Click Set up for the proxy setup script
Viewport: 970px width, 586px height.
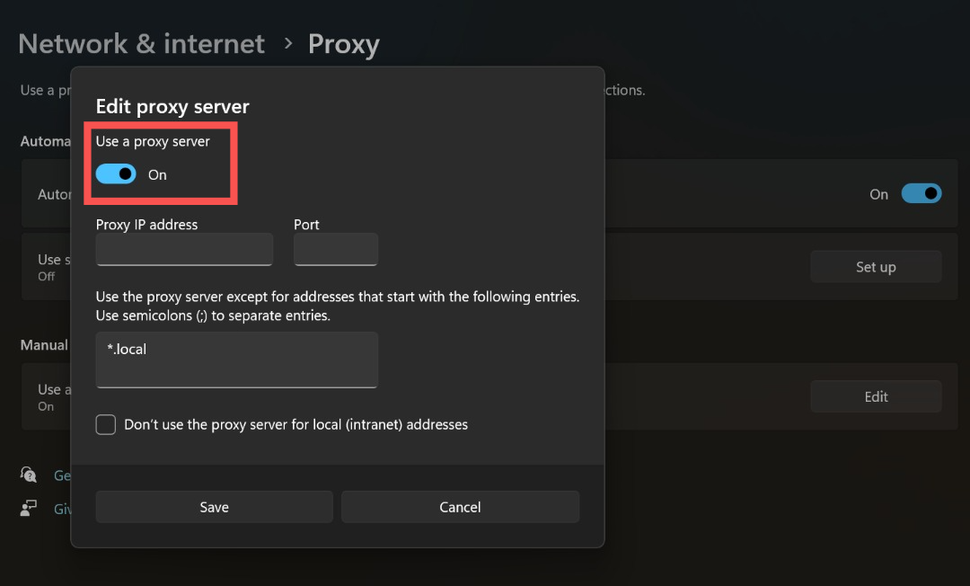pos(875,266)
